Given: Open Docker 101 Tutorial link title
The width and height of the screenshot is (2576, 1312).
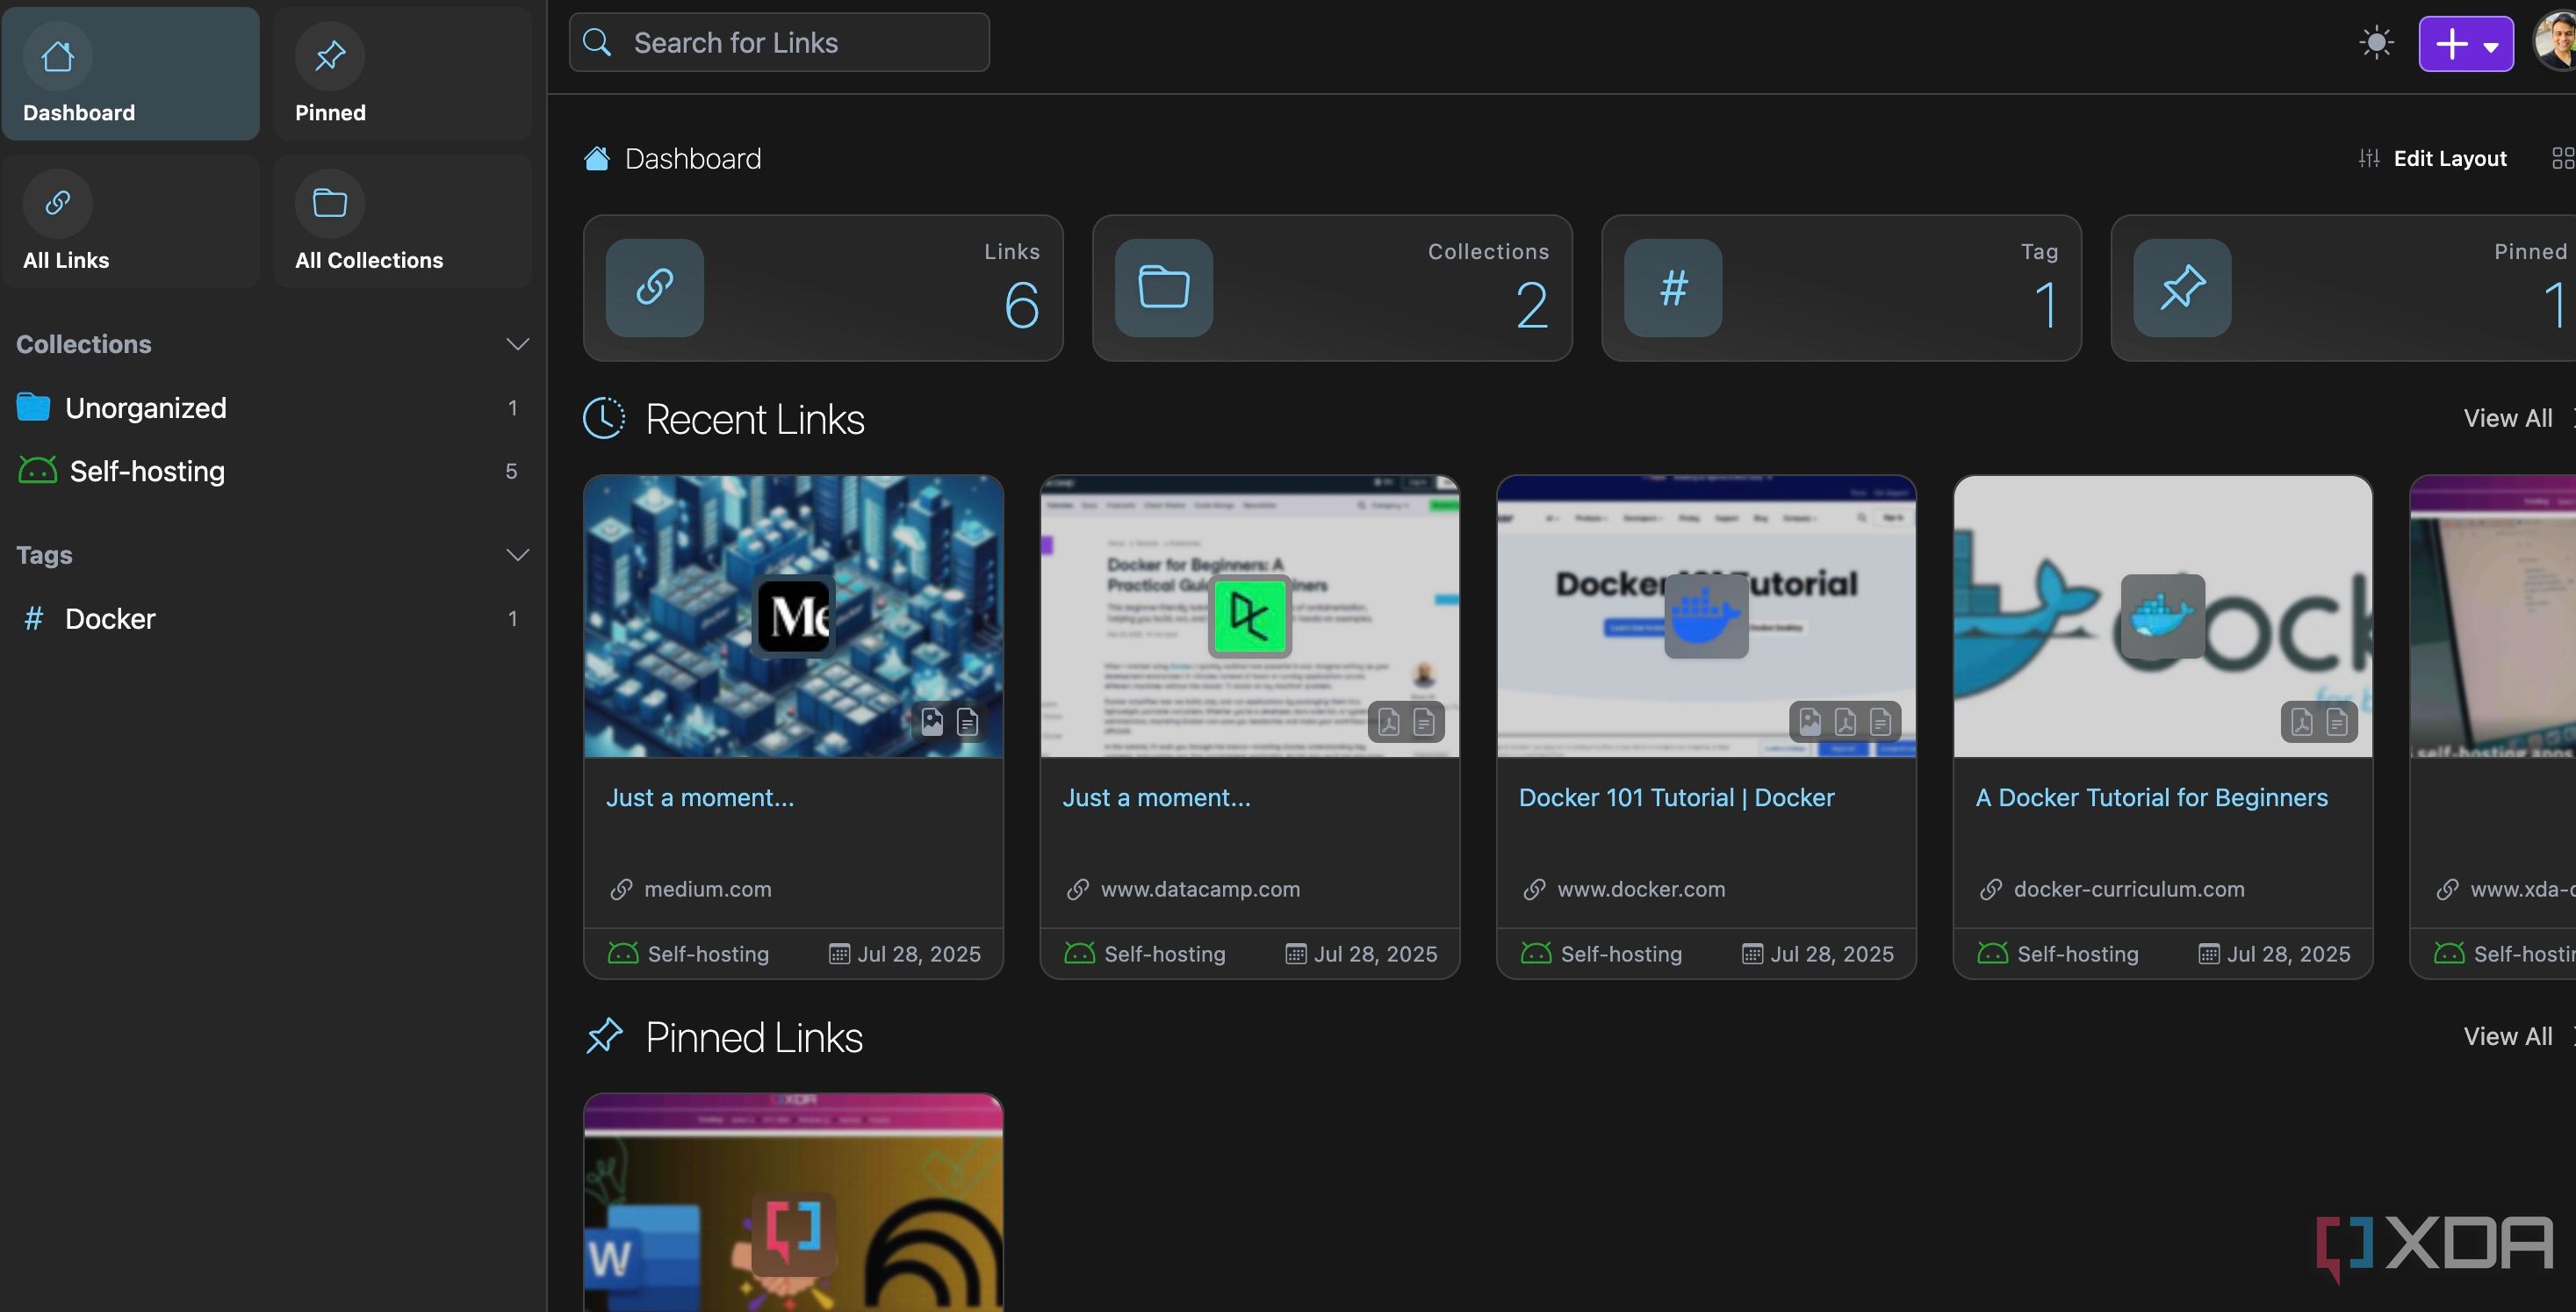Looking at the screenshot, I should point(1676,797).
